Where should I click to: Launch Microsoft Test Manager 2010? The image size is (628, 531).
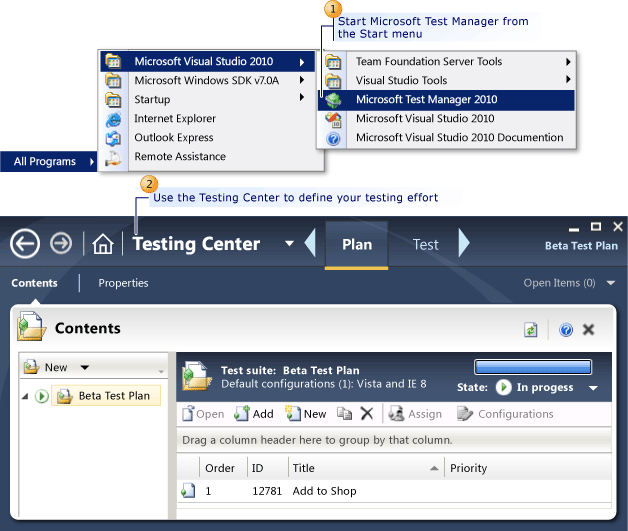pyautogui.click(x=446, y=100)
